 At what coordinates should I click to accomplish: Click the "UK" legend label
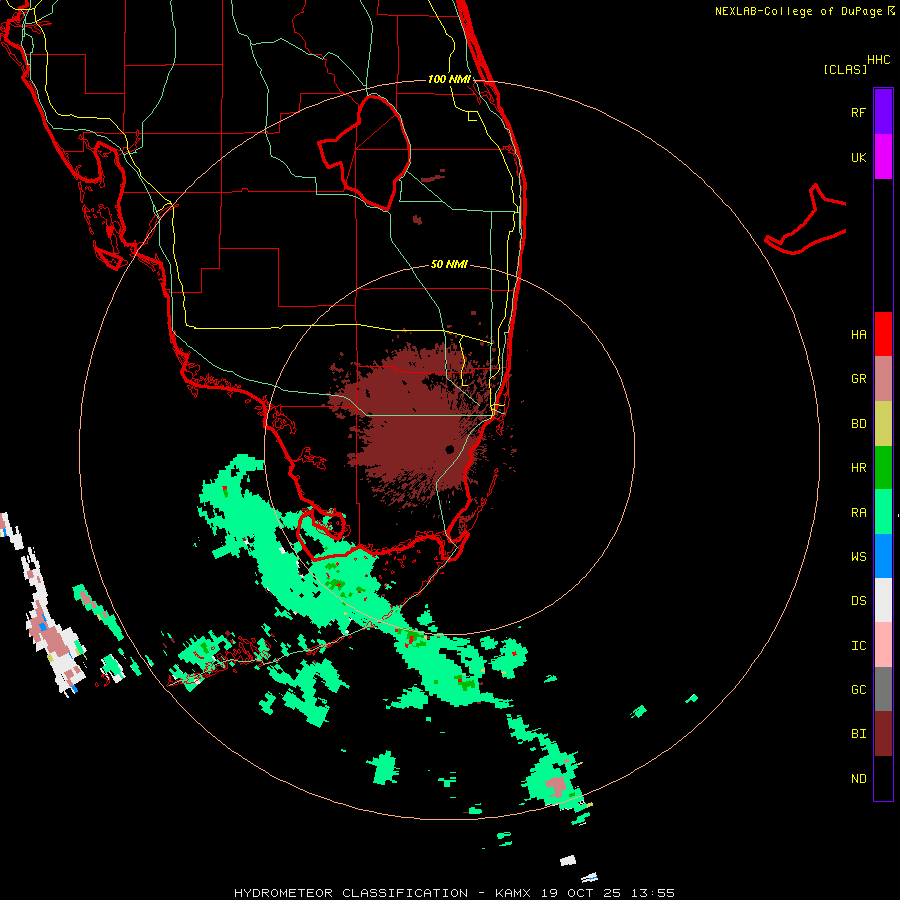[858, 158]
